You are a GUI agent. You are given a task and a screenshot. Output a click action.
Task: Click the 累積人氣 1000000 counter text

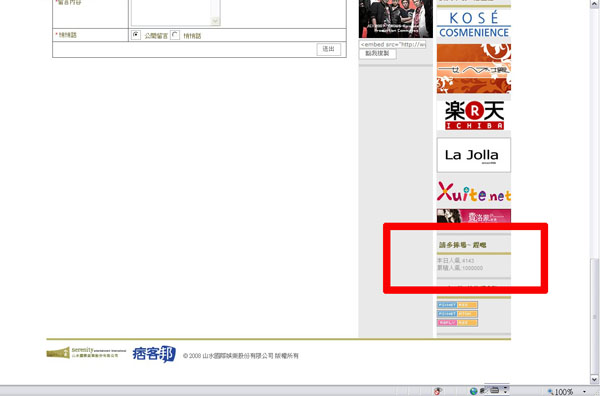(x=460, y=268)
